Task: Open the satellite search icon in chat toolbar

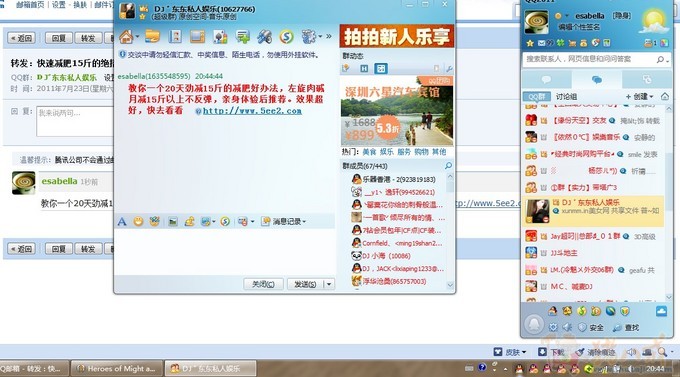Action: [x=264, y=37]
